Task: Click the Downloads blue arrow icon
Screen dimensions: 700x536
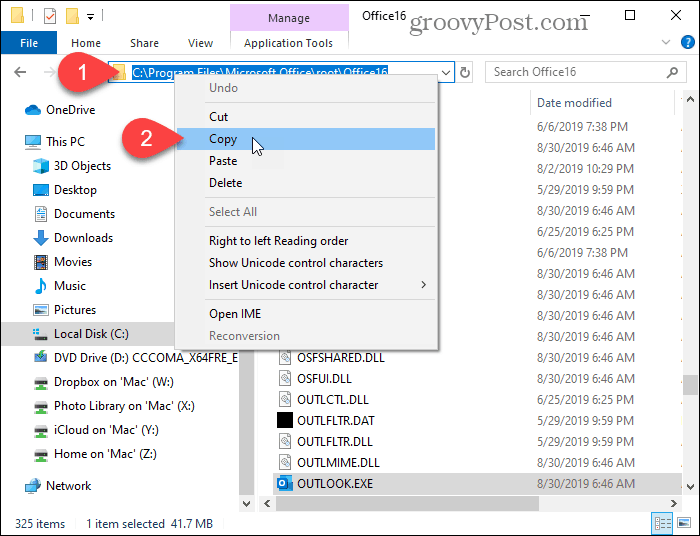Action: pos(41,238)
